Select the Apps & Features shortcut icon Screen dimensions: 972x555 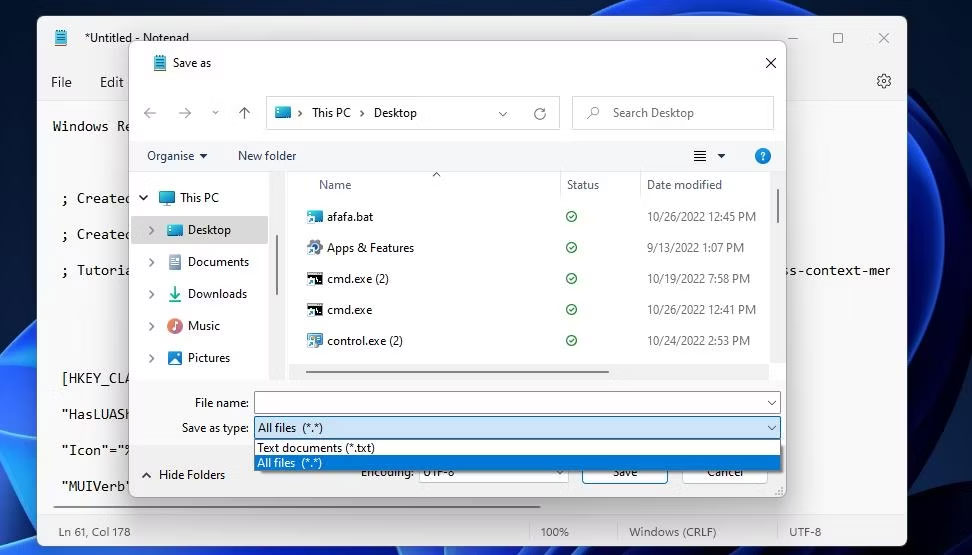(x=315, y=247)
